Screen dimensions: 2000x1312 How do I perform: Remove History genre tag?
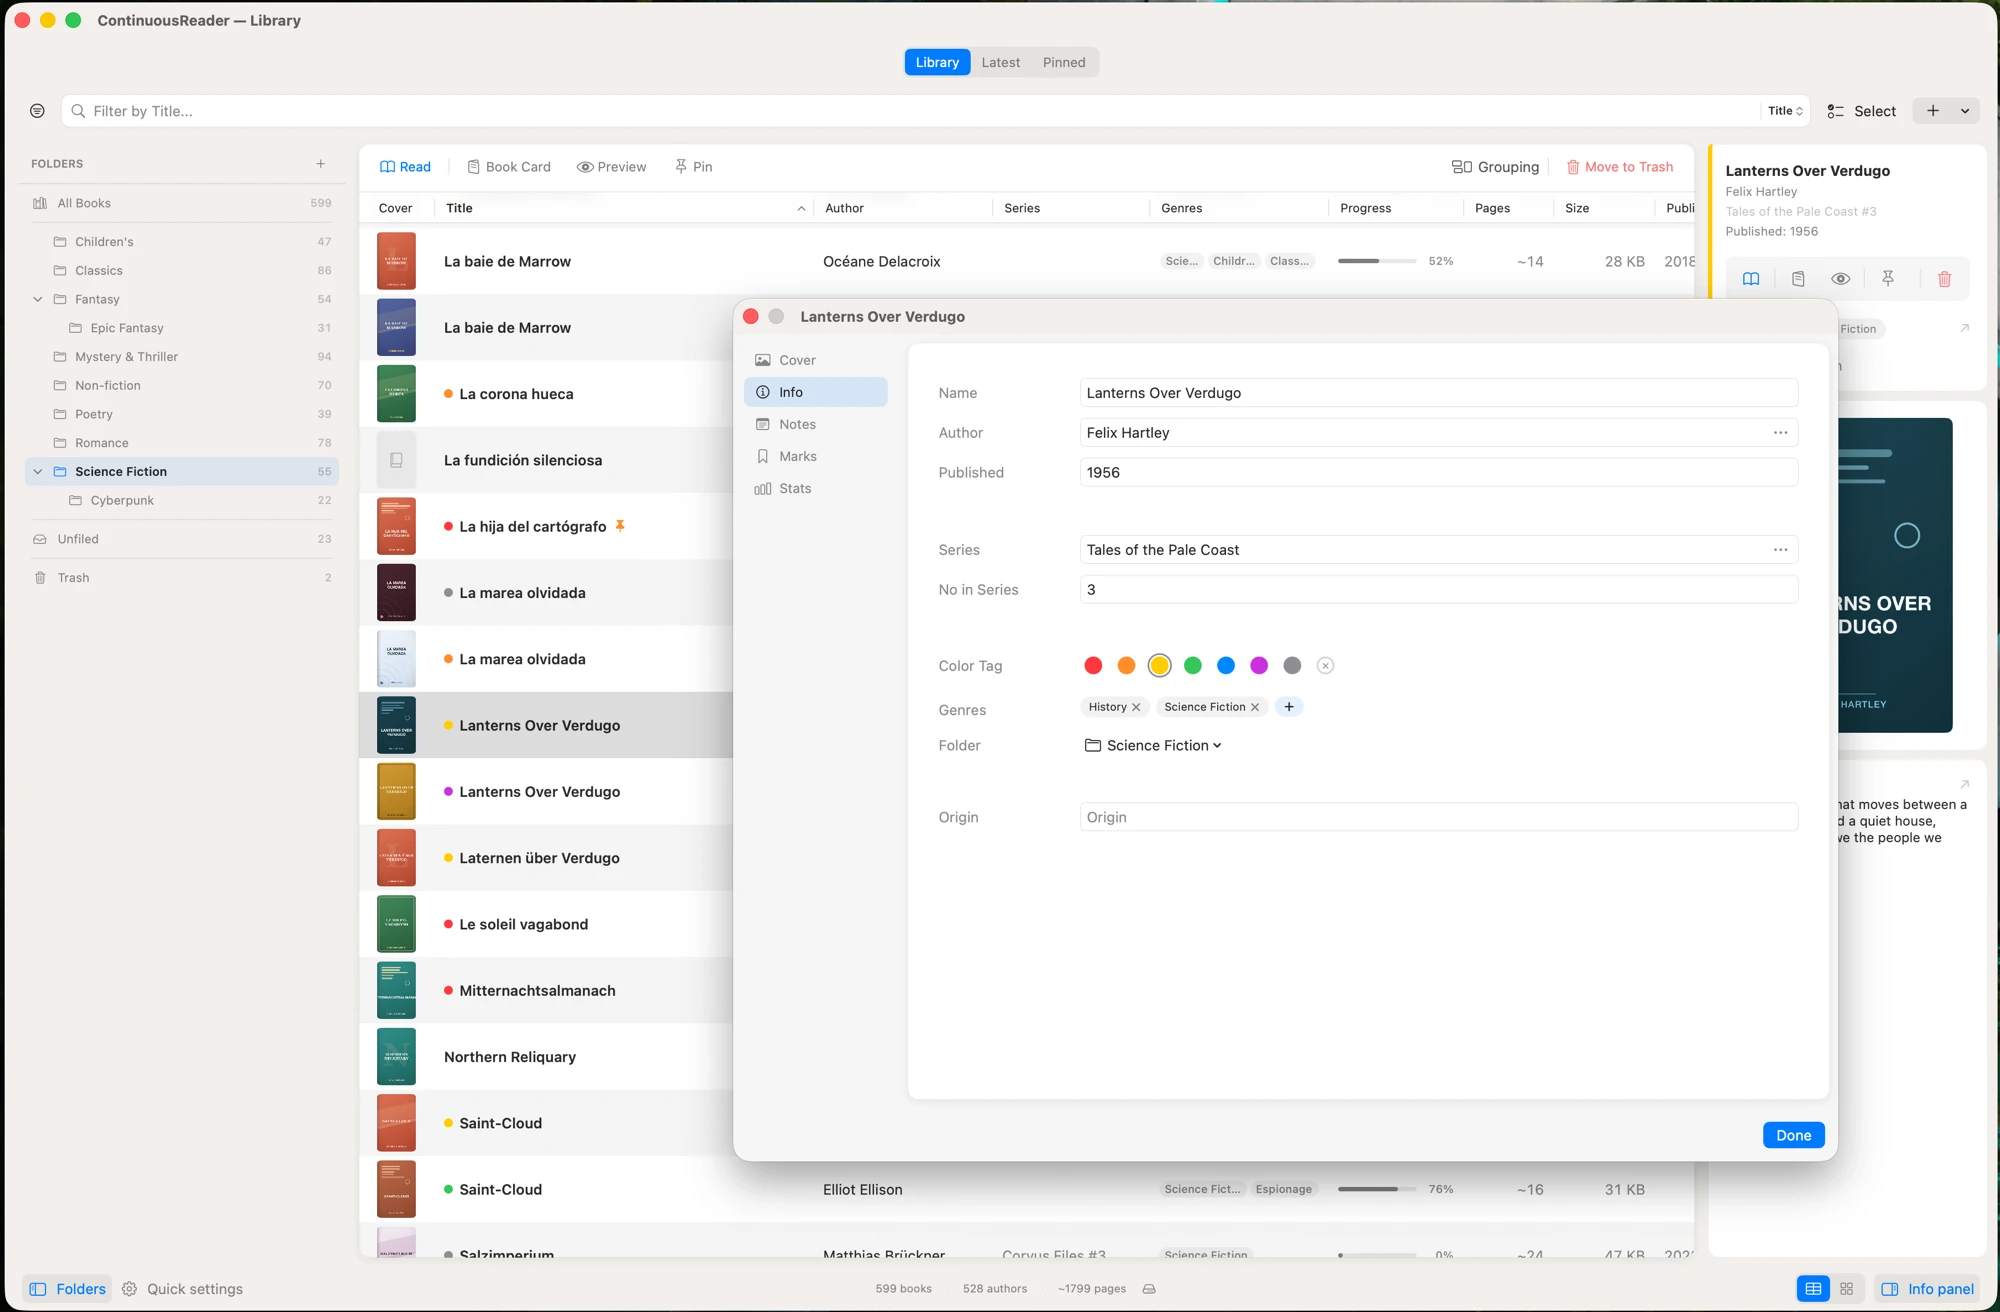pyautogui.click(x=1136, y=707)
